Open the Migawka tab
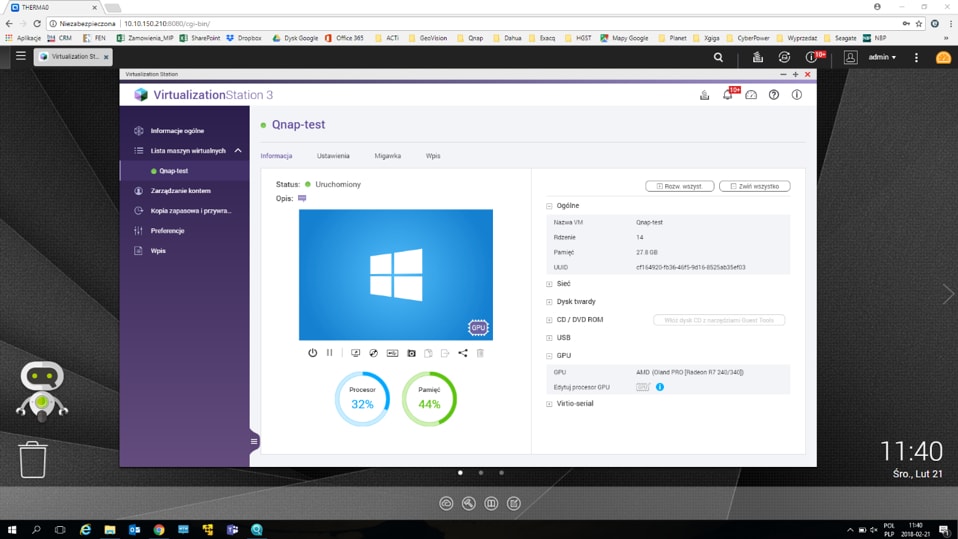 point(387,156)
